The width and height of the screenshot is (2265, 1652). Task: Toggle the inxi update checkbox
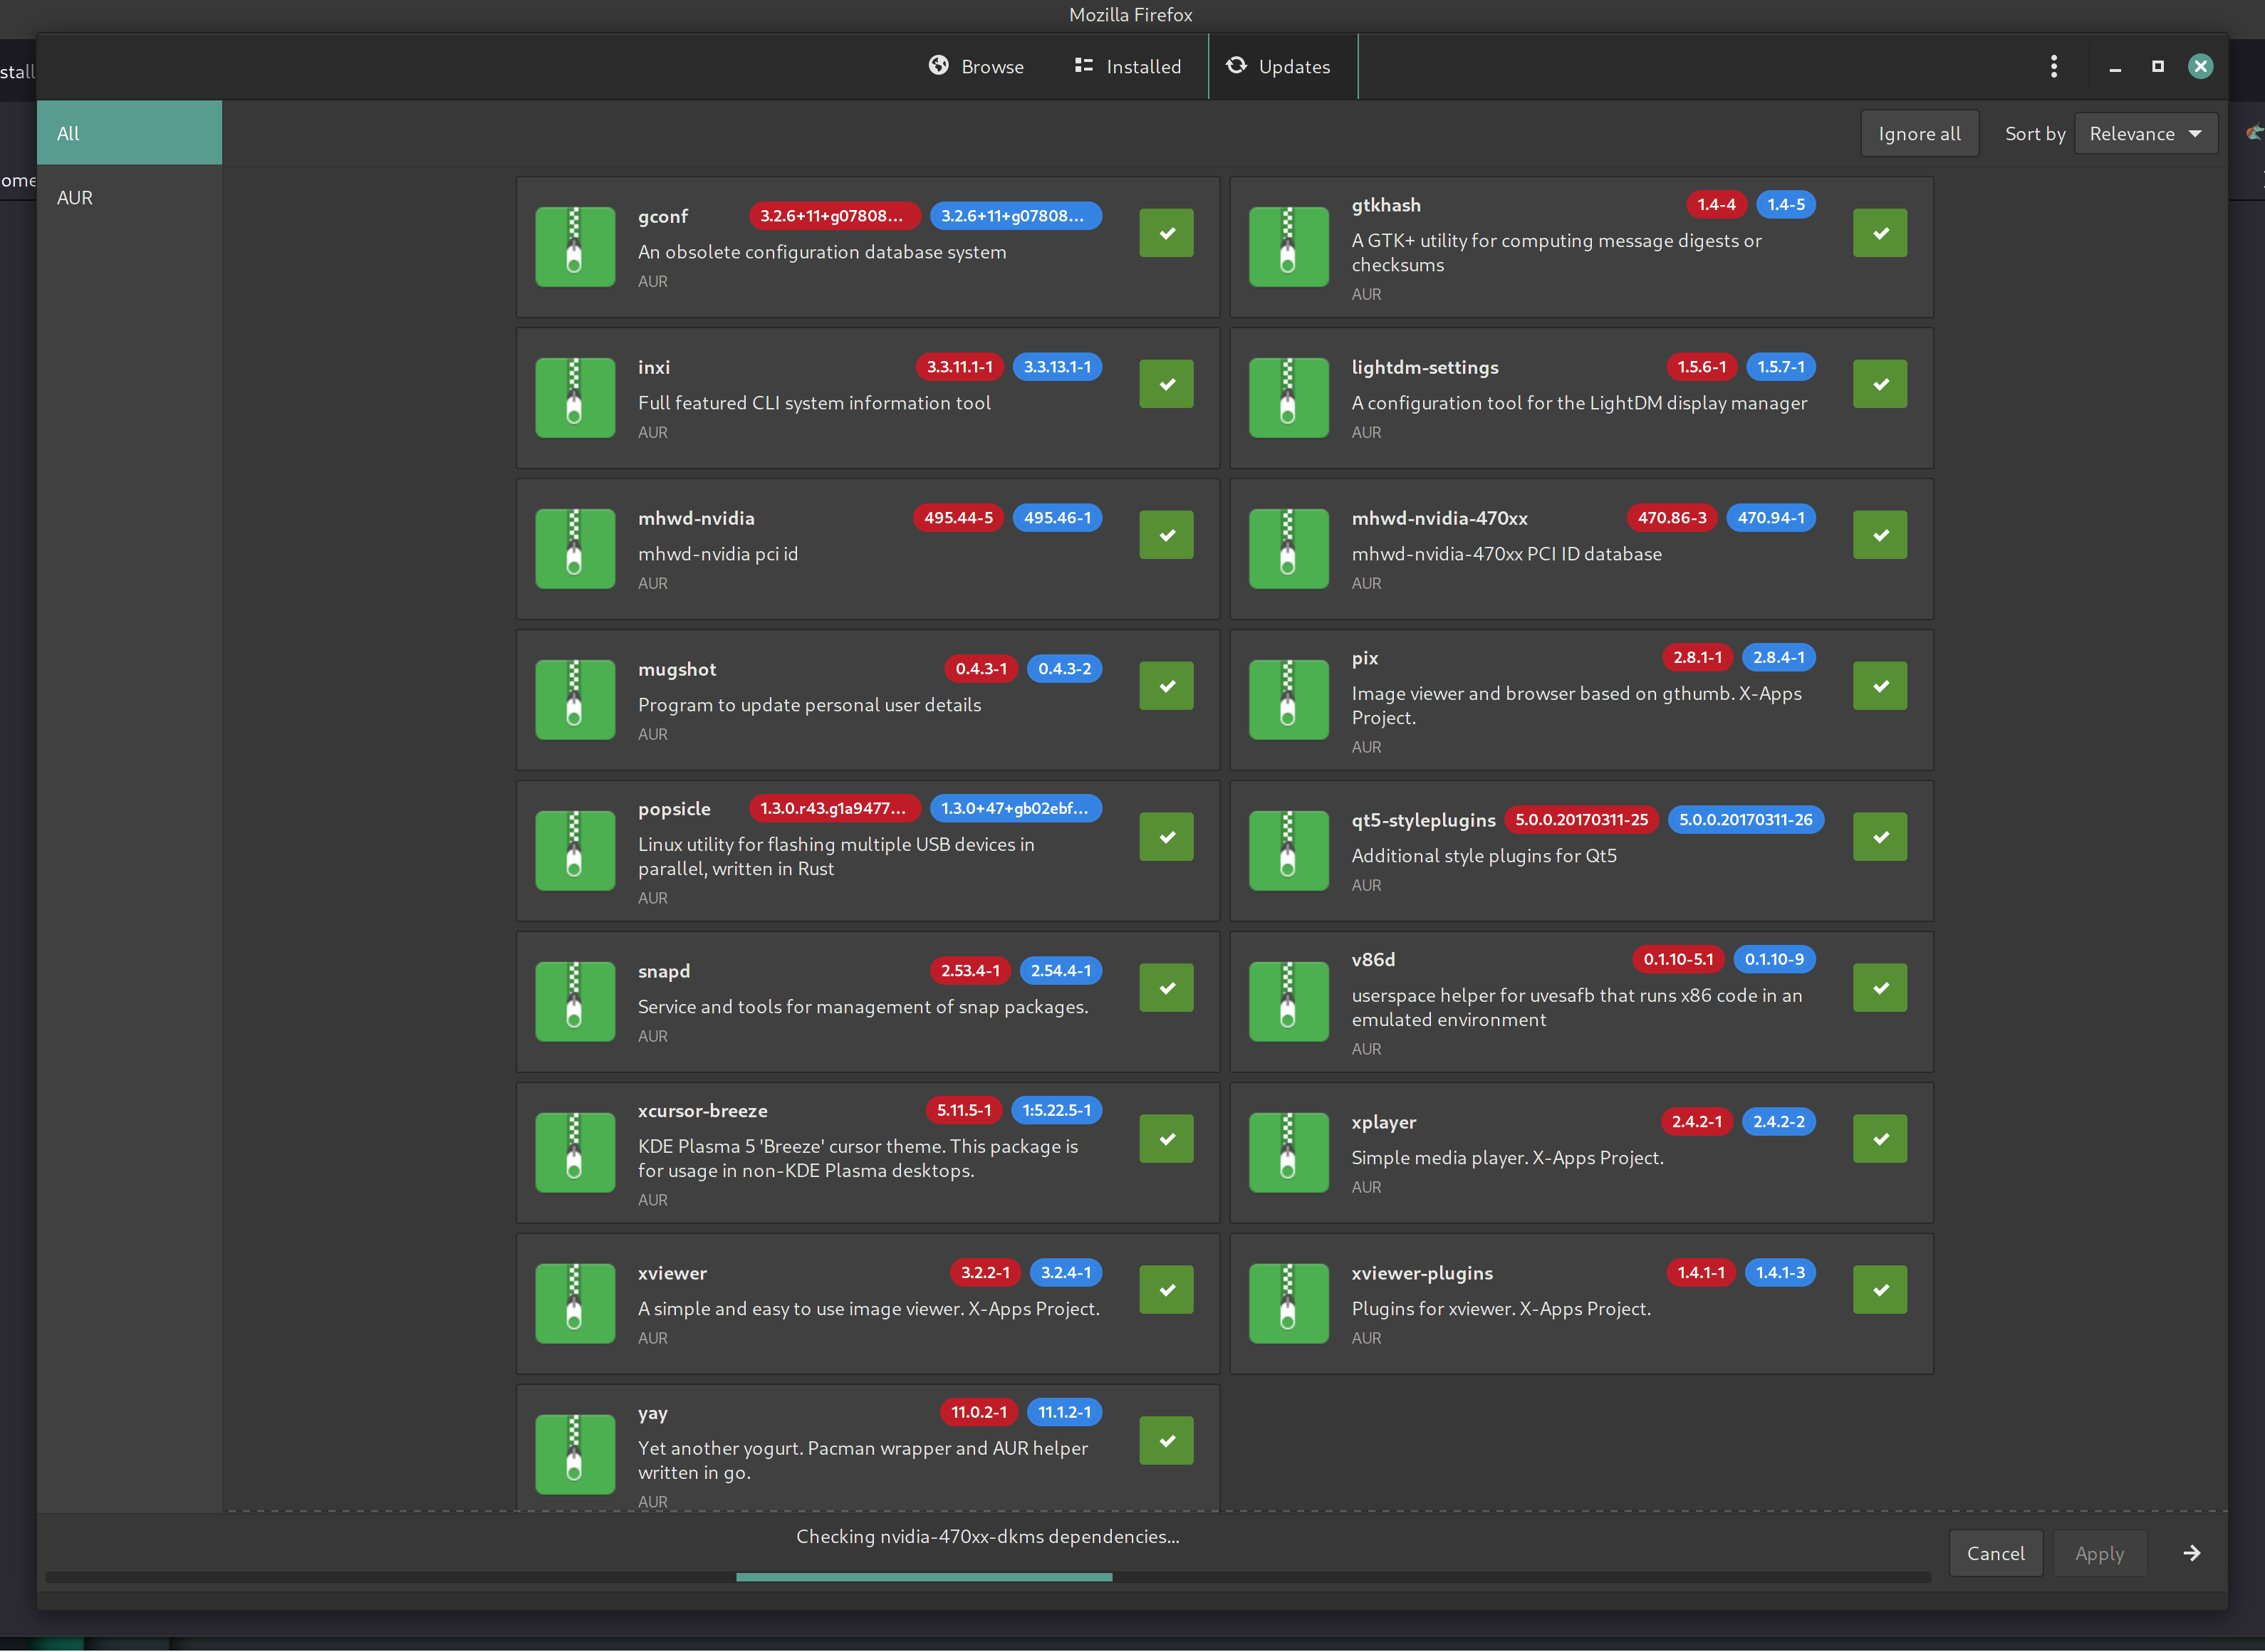click(x=1166, y=384)
